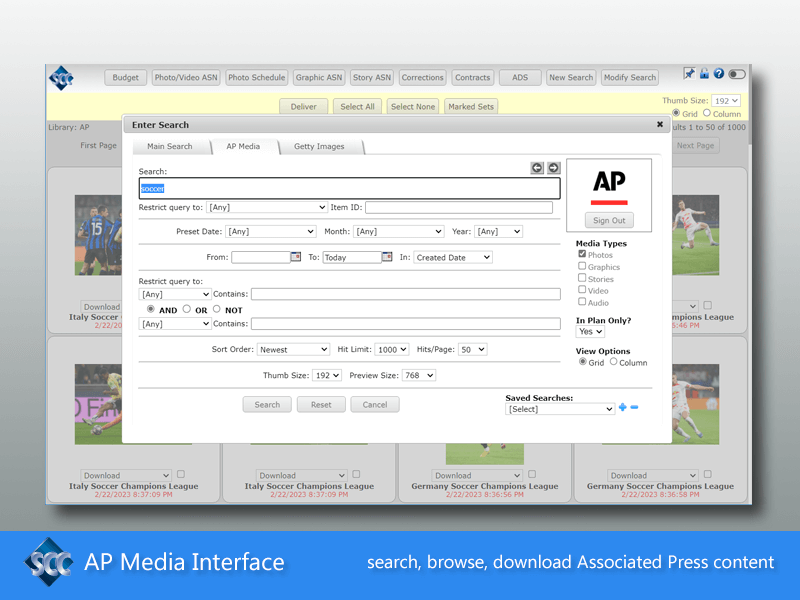Open the Preview Size dropdown
800x600 pixels.
(419, 376)
